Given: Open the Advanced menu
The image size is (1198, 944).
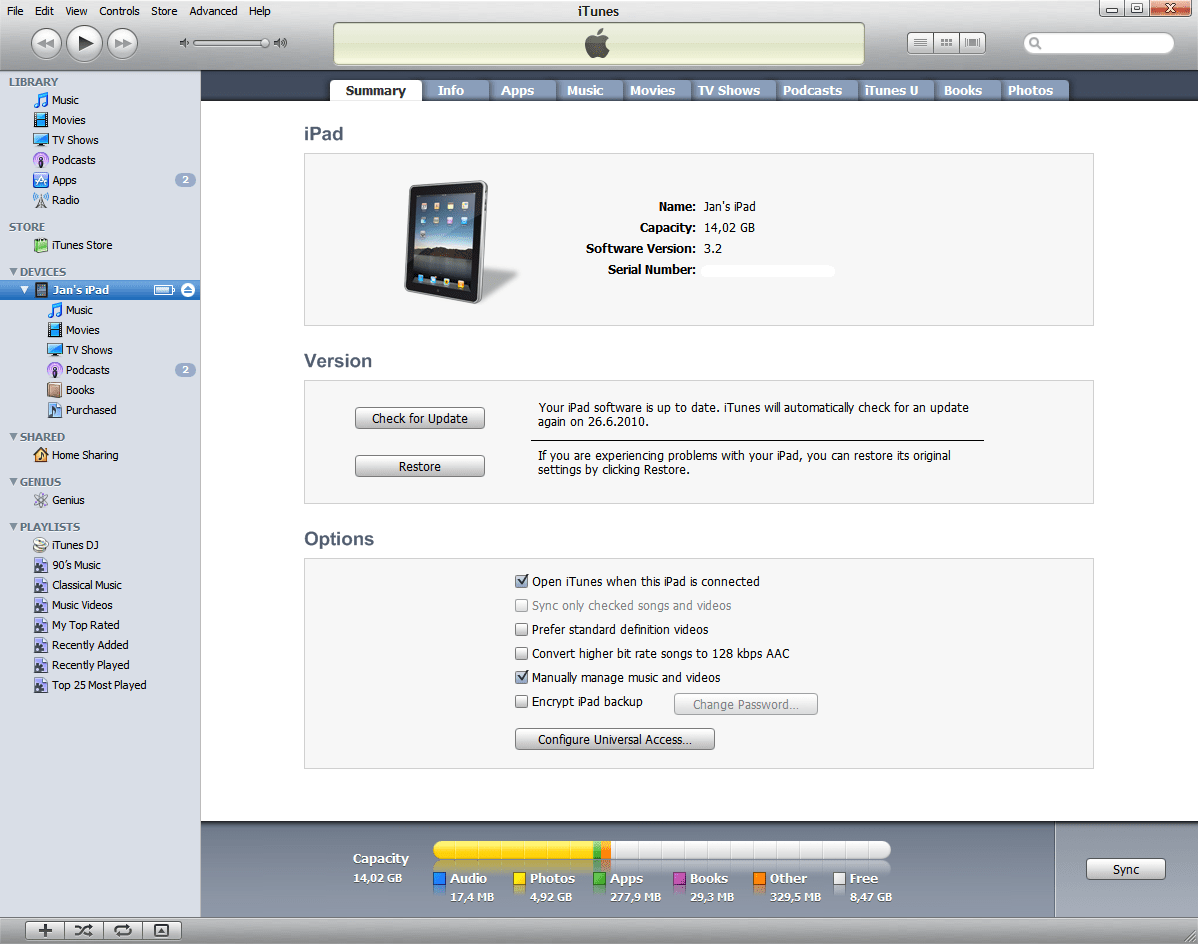Looking at the screenshot, I should [213, 11].
